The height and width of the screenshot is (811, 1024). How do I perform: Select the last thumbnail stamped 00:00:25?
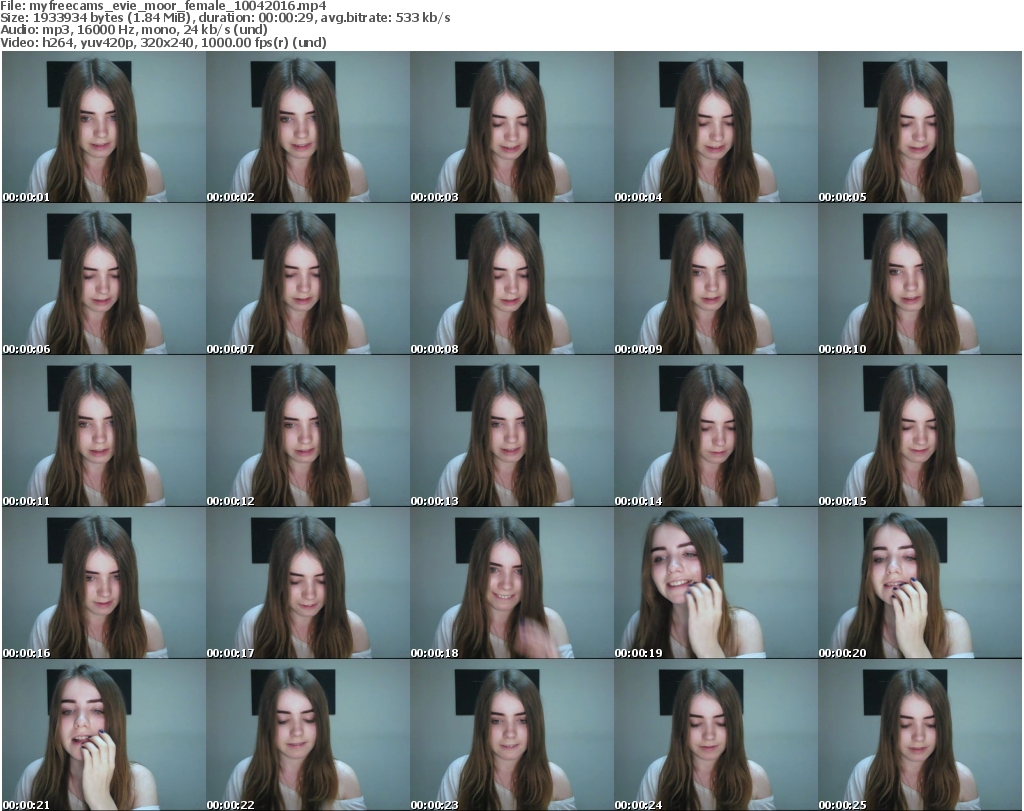(x=920, y=735)
